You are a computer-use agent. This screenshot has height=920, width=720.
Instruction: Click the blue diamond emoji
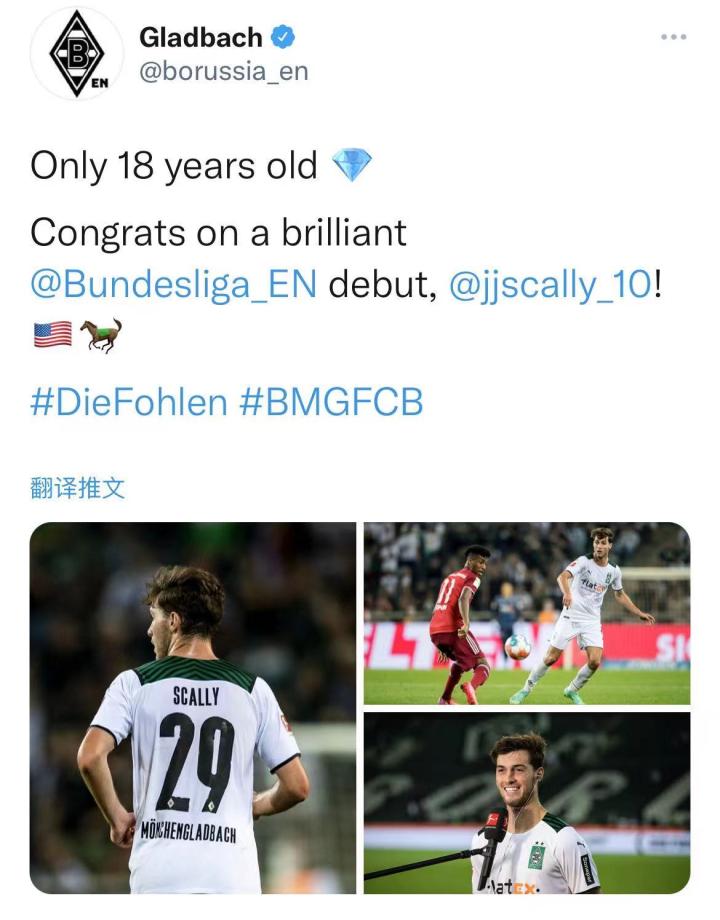[351, 165]
